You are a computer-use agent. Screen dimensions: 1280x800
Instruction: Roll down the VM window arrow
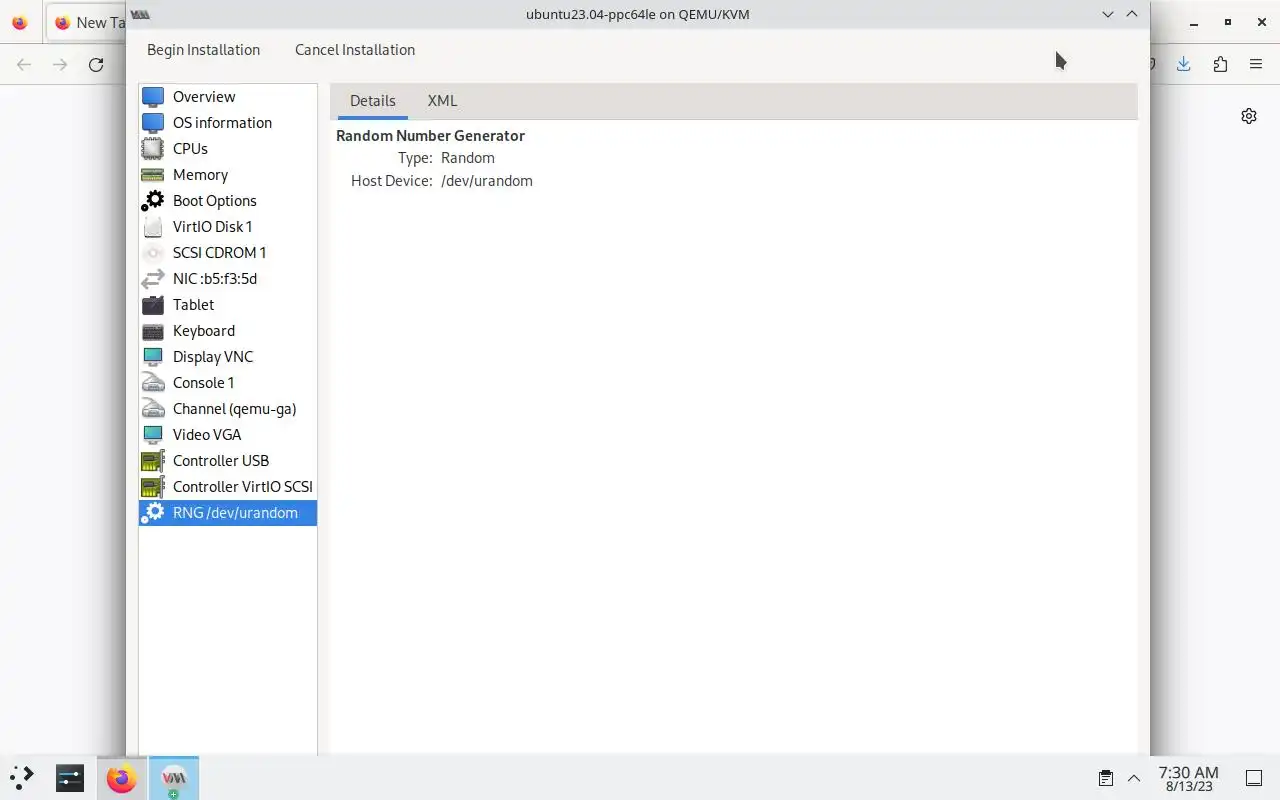tap(1108, 14)
